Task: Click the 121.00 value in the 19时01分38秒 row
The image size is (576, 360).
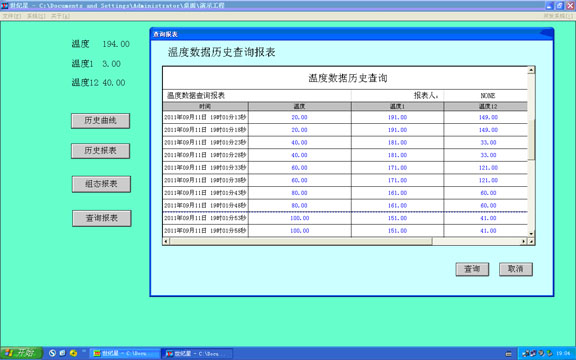Action: click(x=488, y=180)
